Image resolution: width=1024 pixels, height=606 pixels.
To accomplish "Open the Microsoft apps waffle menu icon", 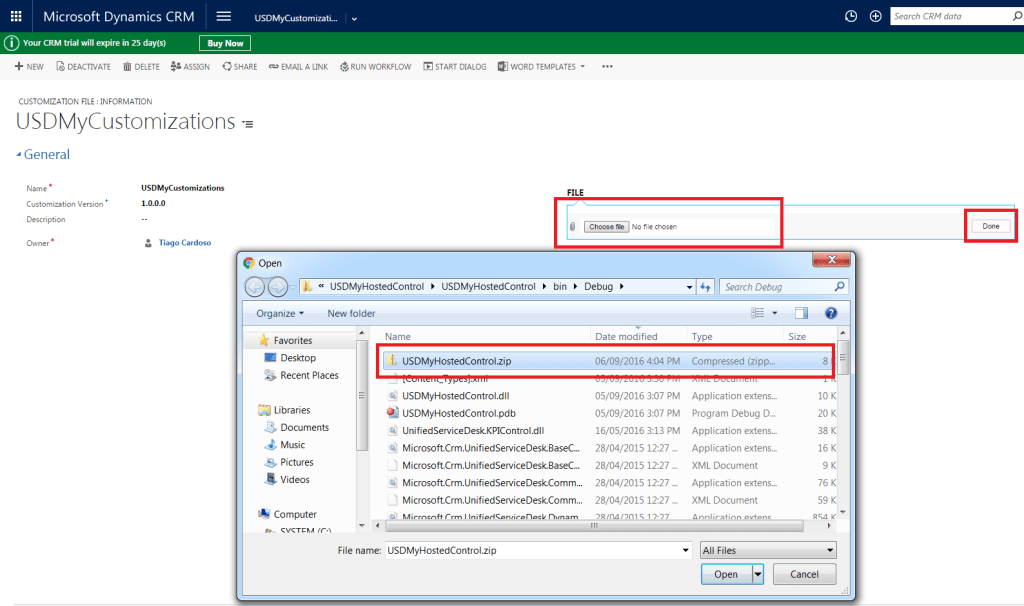I will 14,15.
